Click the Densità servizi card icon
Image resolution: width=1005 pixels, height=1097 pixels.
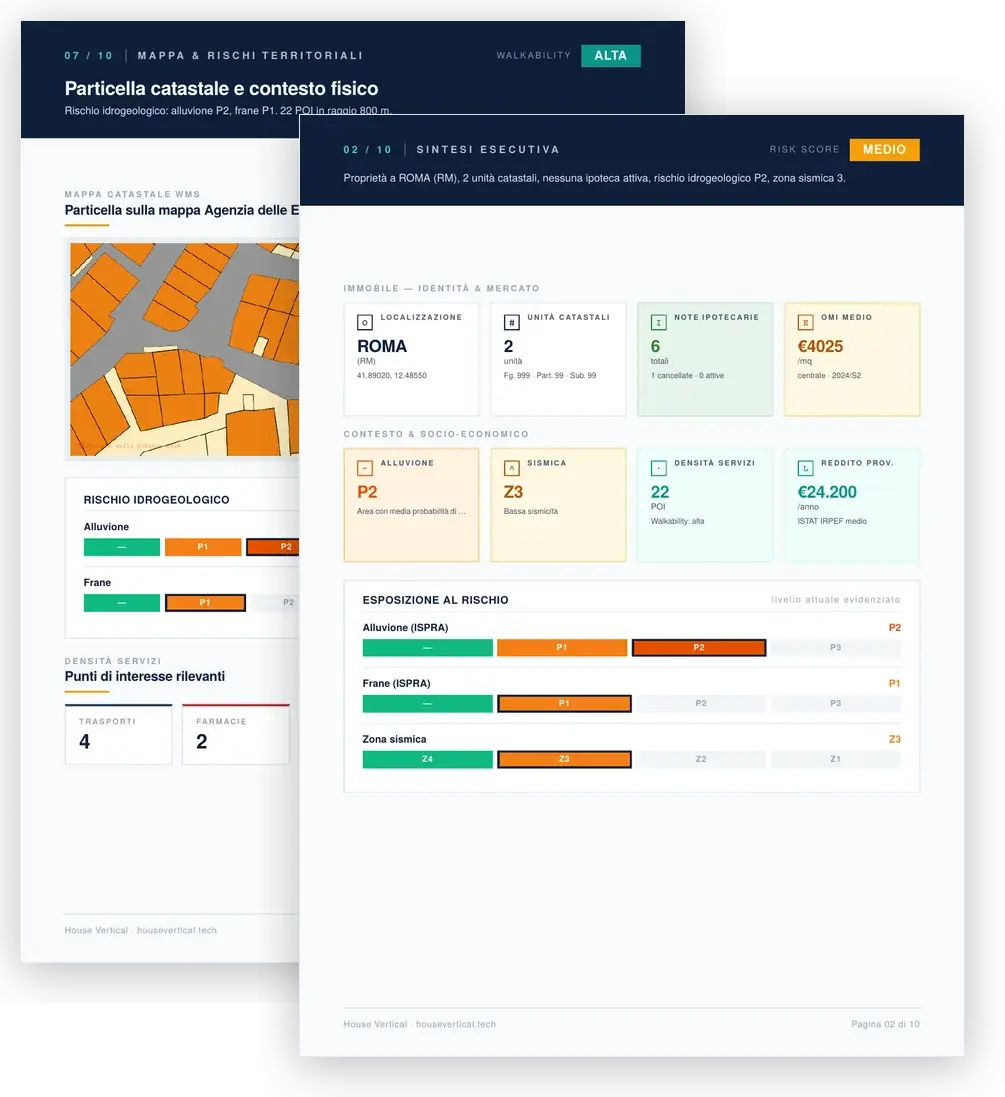(x=659, y=468)
